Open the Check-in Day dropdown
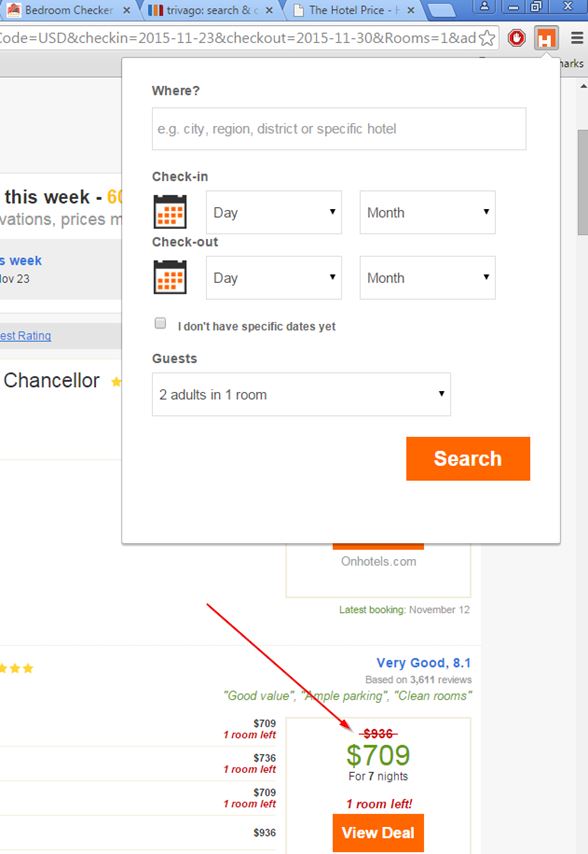The width and height of the screenshot is (588, 854). pyautogui.click(x=274, y=212)
